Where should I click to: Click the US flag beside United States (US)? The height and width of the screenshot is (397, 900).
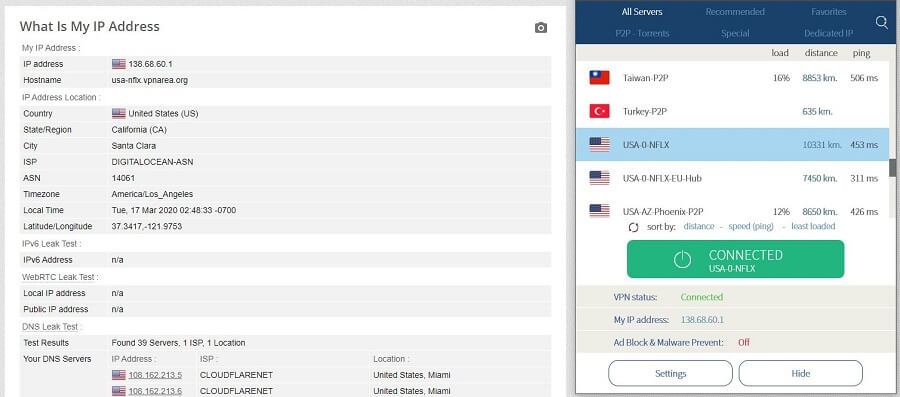tap(119, 114)
